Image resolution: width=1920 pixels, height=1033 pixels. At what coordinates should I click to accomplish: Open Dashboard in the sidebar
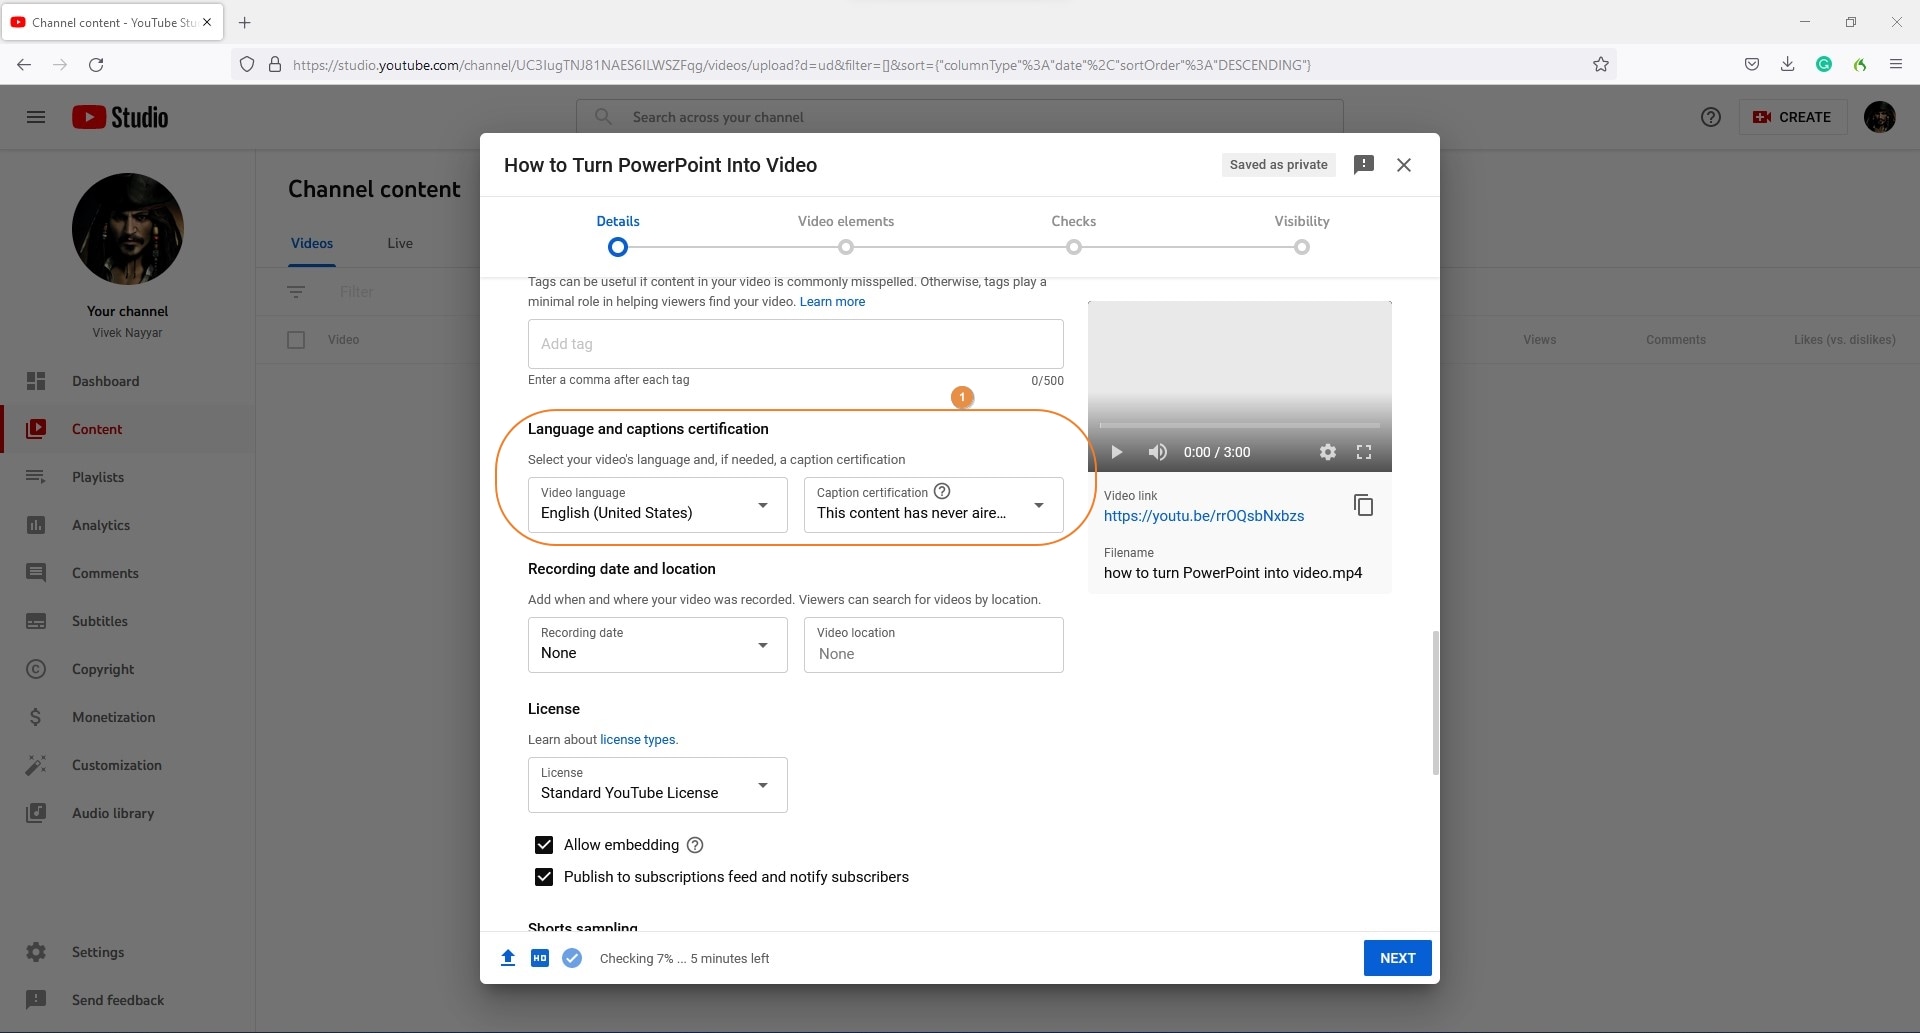click(x=128, y=381)
